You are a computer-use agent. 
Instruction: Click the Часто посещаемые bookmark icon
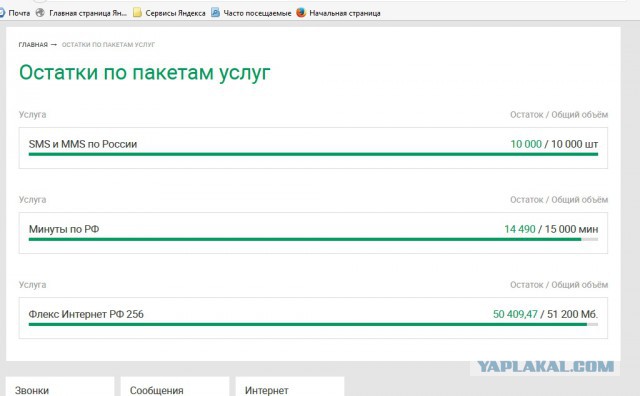pyautogui.click(x=216, y=13)
